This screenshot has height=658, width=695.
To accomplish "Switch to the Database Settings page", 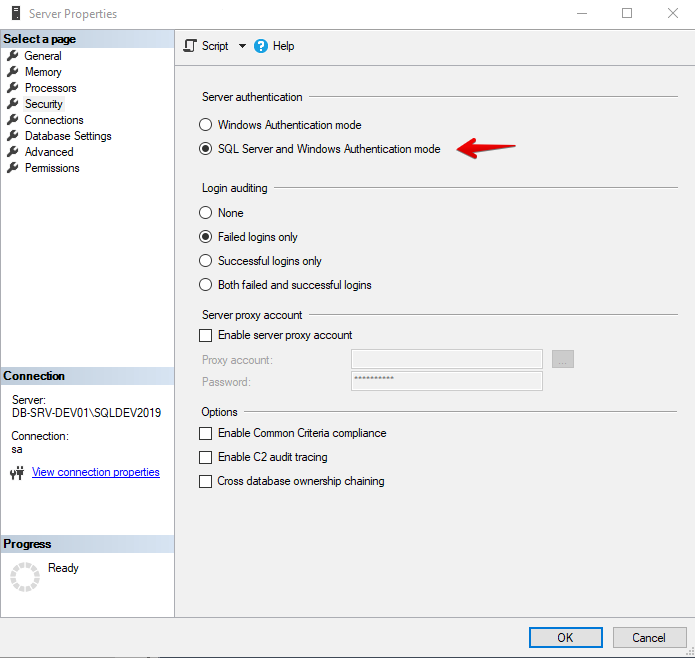I will coord(67,136).
